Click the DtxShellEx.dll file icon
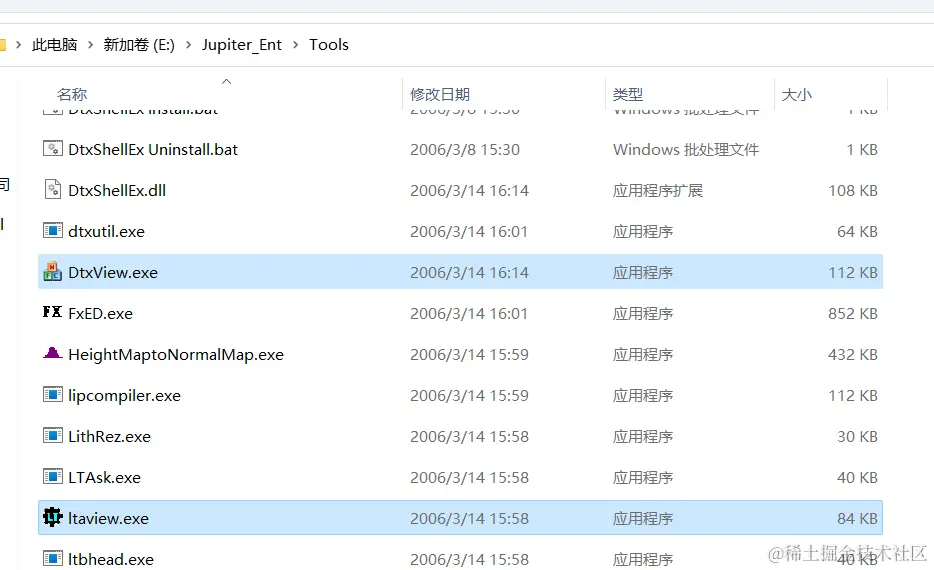Screen dimensions: 934x570 [x=52, y=189]
